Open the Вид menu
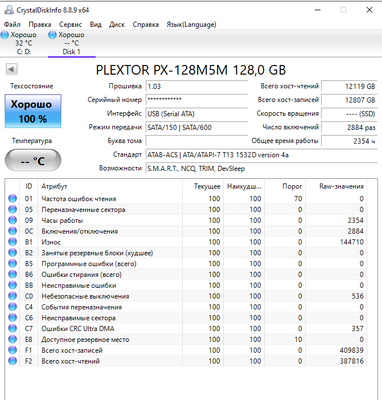382x400 pixels. (96, 24)
